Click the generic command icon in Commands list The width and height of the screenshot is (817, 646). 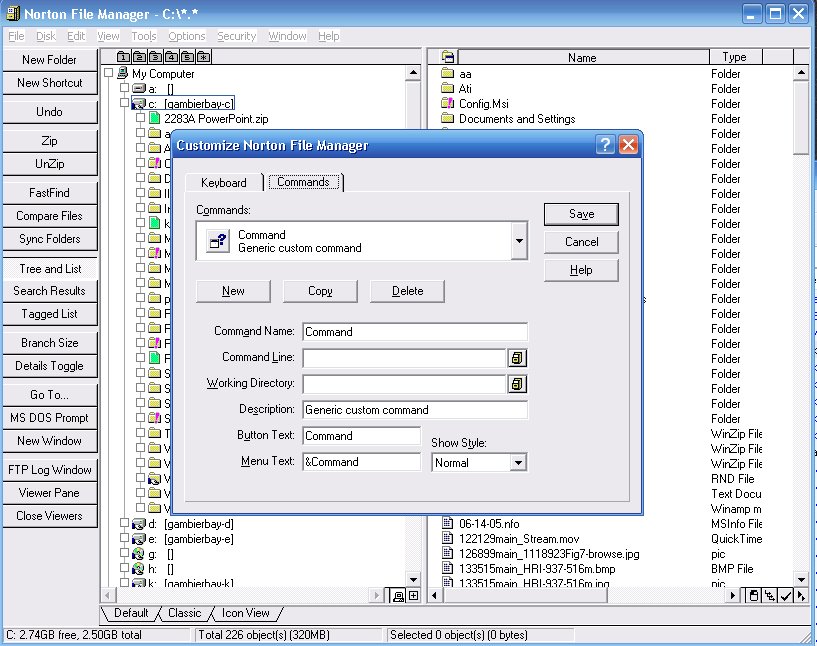218,241
